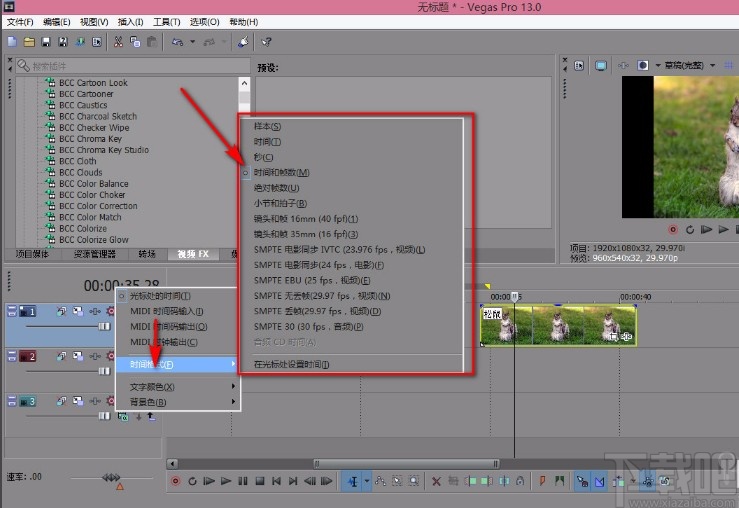Expand 背景色(B) submenu
The height and width of the screenshot is (508, 739).
(x=148, y=402)
